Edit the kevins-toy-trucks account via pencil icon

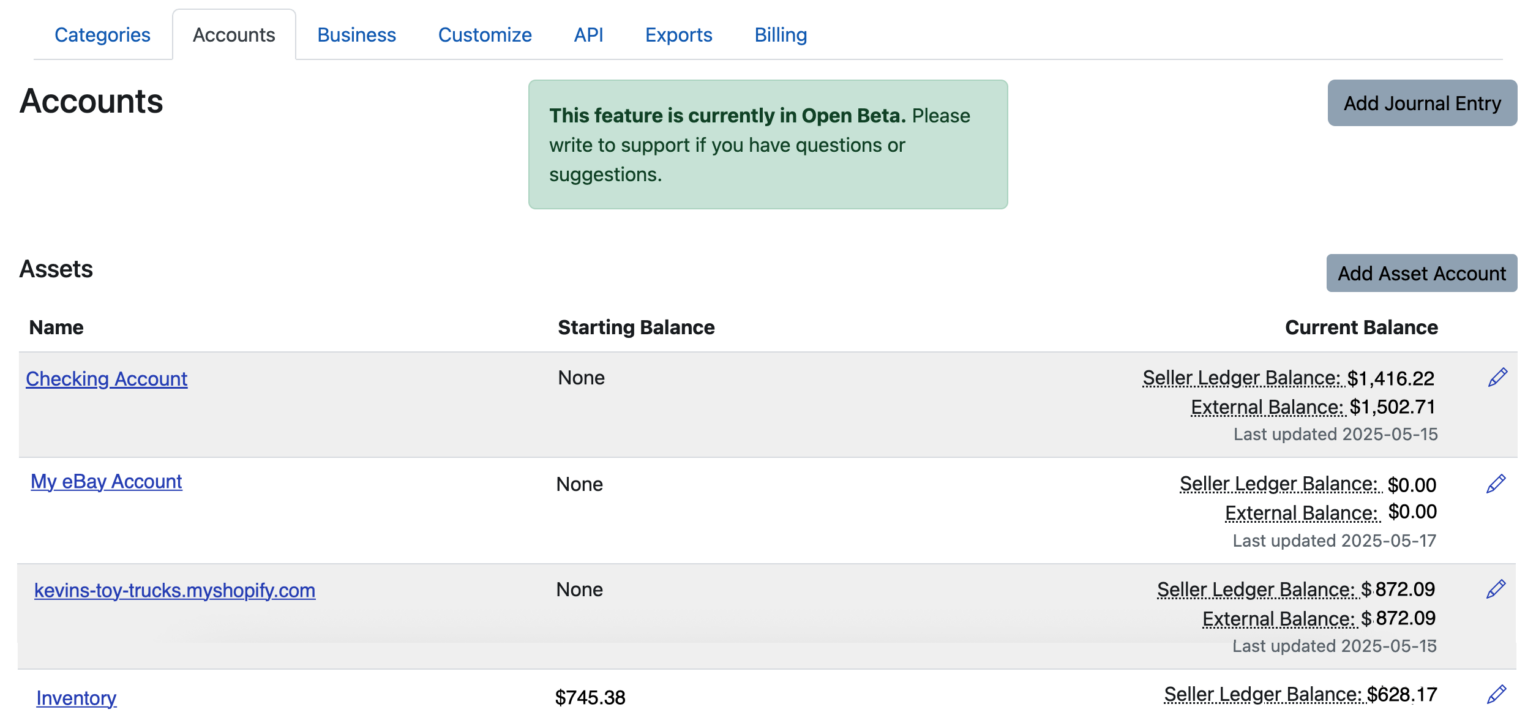pos(1497,589)
